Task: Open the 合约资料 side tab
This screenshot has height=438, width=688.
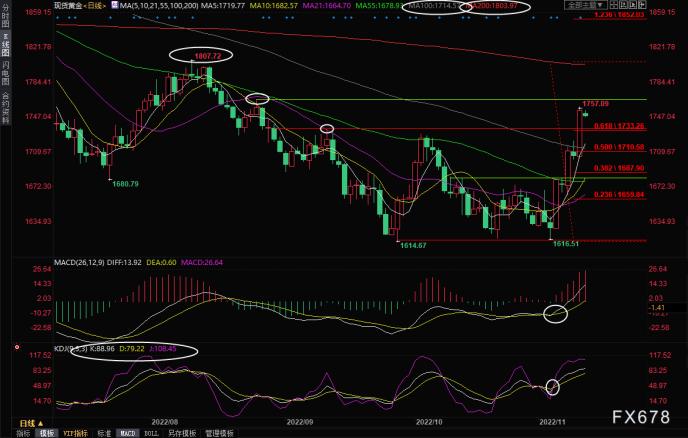Action: (x=5, y=107)
